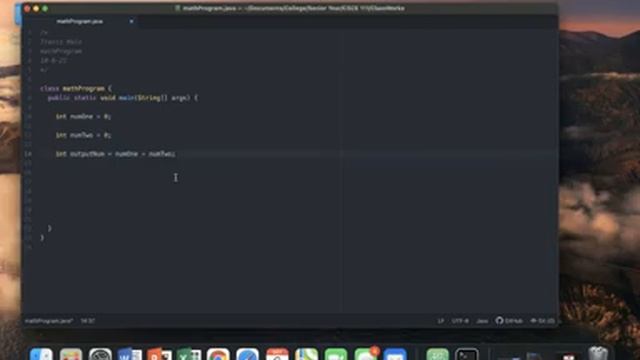The image size is (640, 360).
Task: Close the mathProgram.java tab
Action: (x=131, y=21)
